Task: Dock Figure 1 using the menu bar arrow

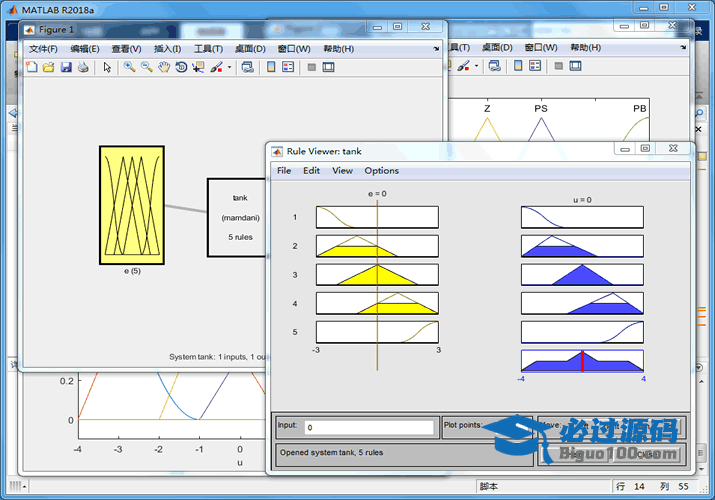Action: tap(436, 48)
